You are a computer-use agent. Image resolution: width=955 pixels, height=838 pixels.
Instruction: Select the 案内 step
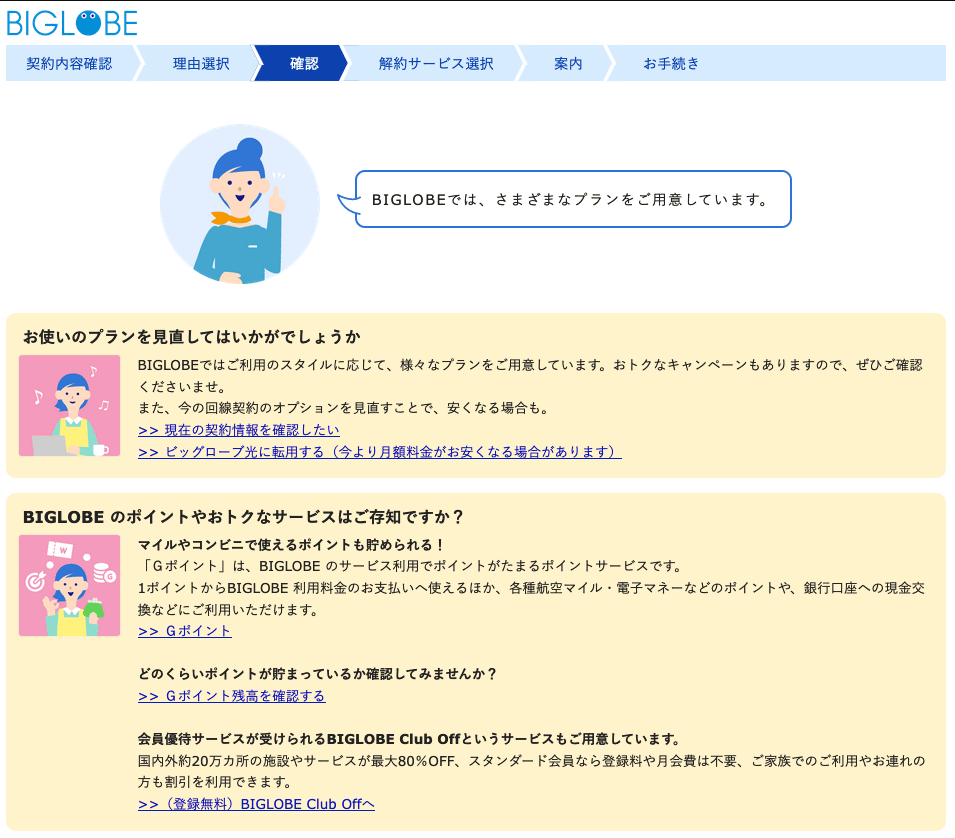[x=567, y=63]
